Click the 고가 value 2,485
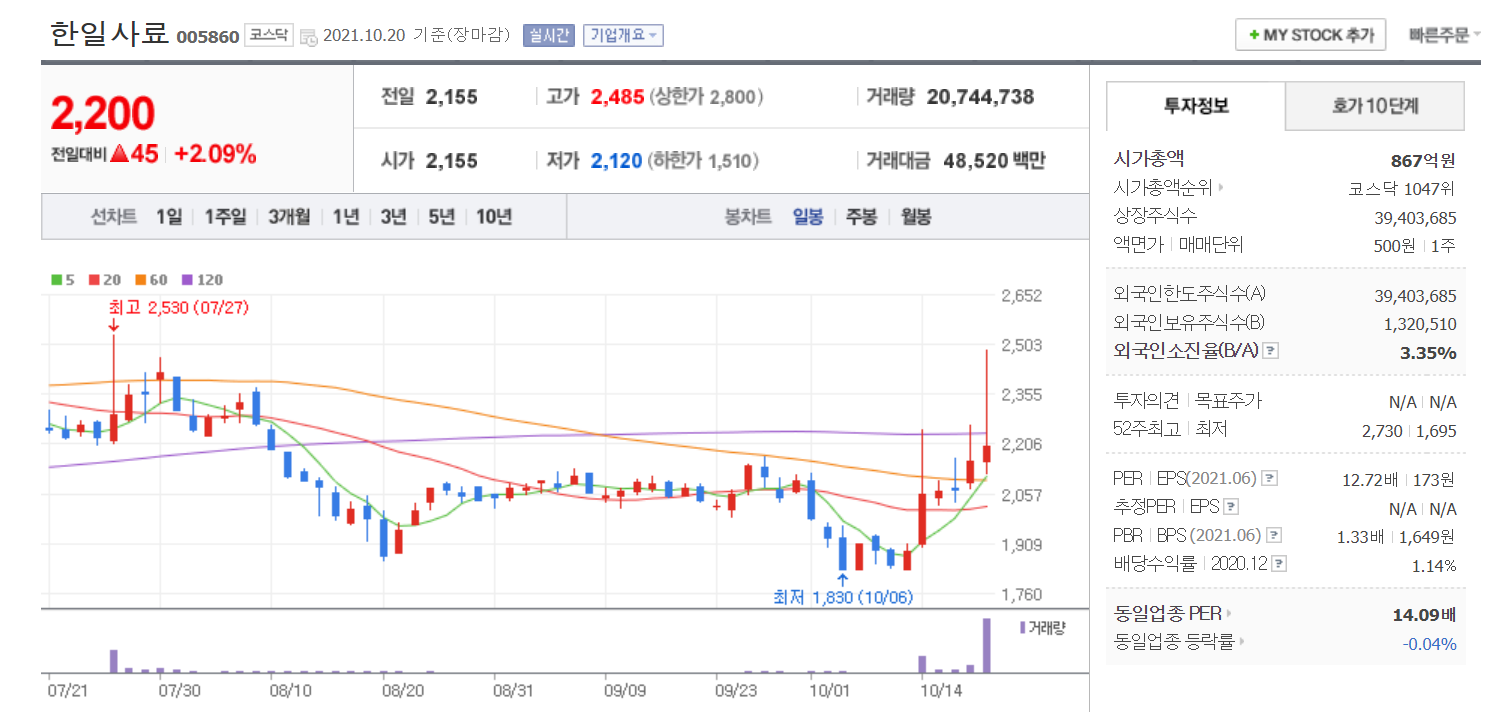 (x=617, y=97)
